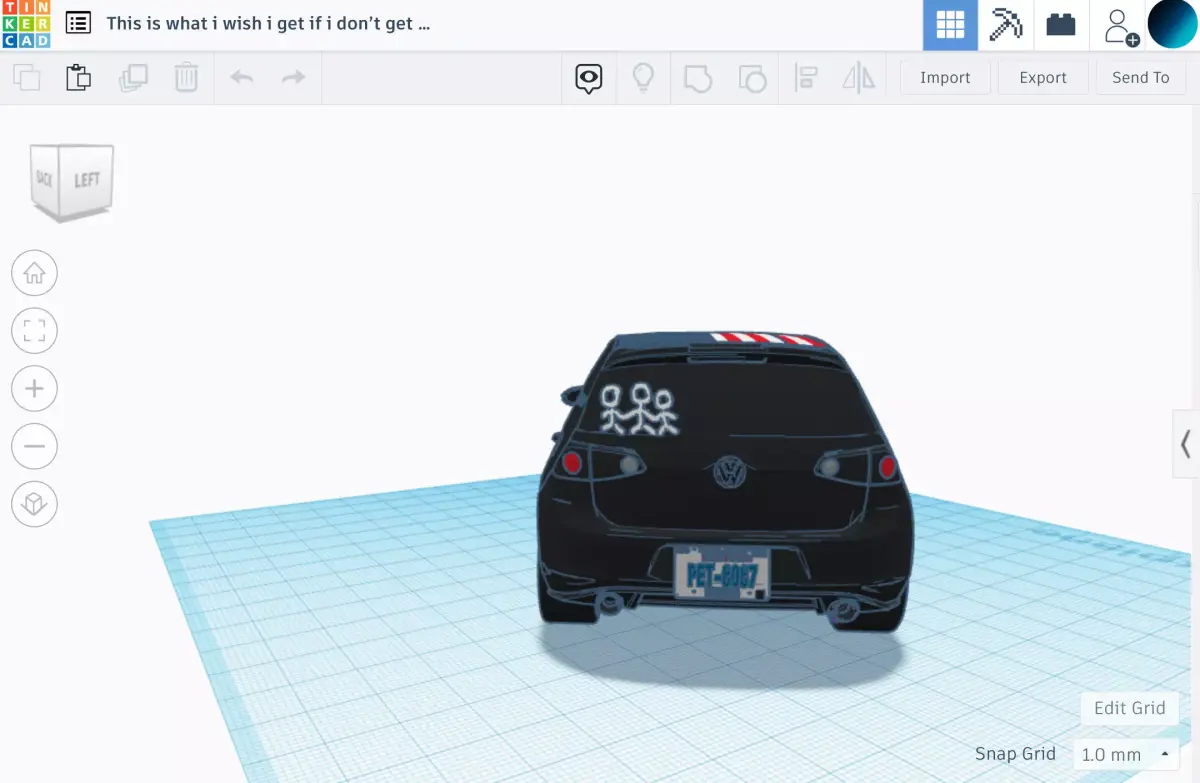
Task: Click the BACK face of view cube
Action: [x=45, y=179]
